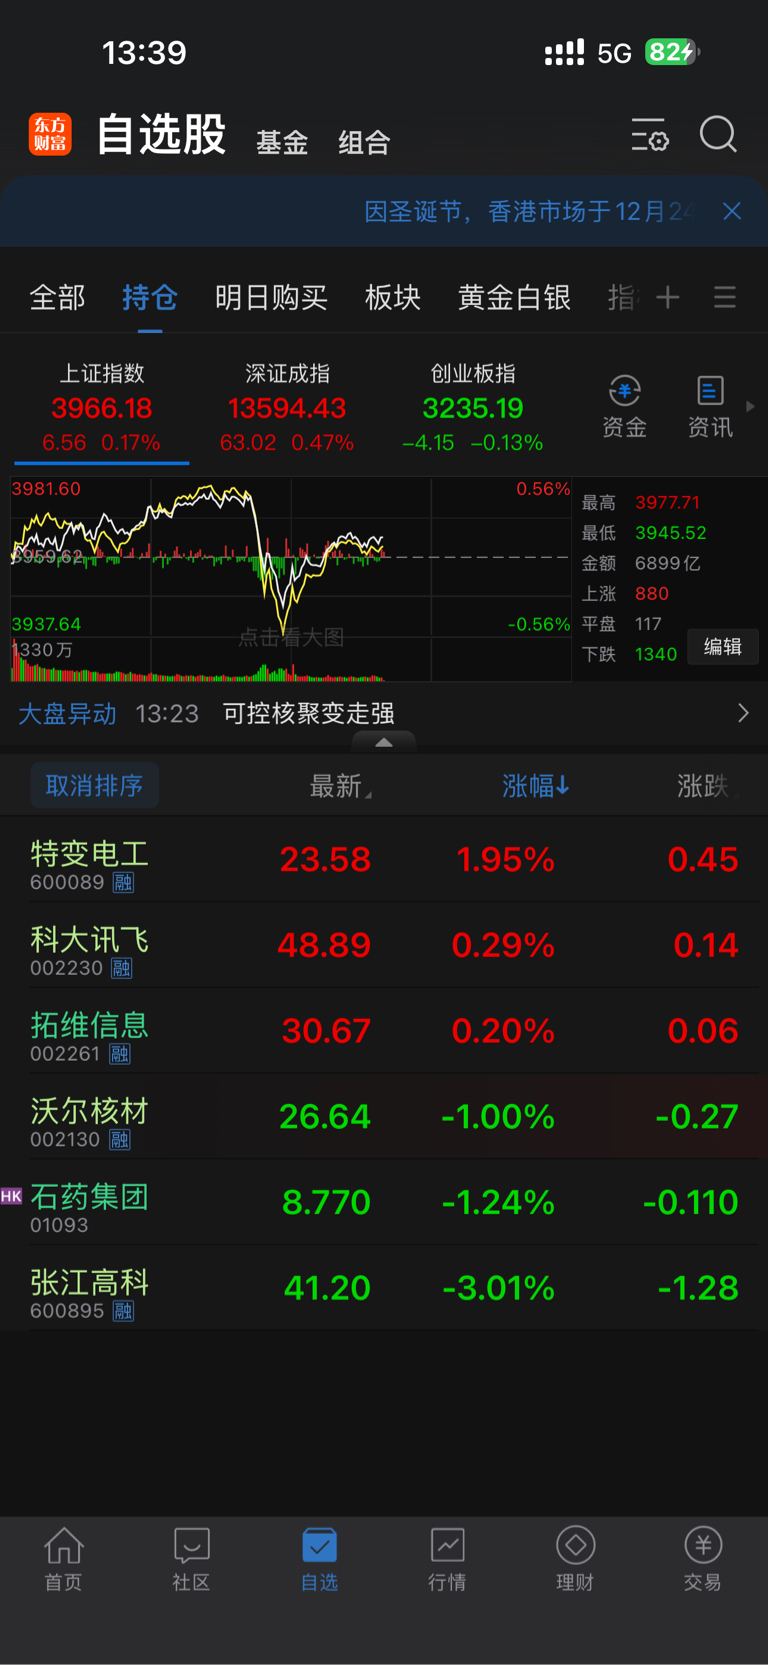Open the 科大讯飞 stock row
The height and width of the screenshot is (1665, 768).
(x=384, y=945)
